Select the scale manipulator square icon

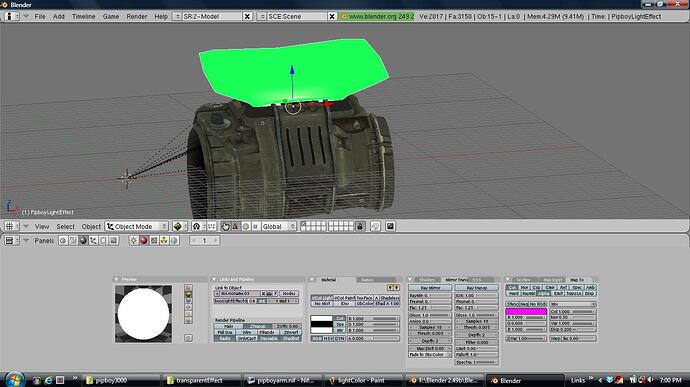point(255,226)
